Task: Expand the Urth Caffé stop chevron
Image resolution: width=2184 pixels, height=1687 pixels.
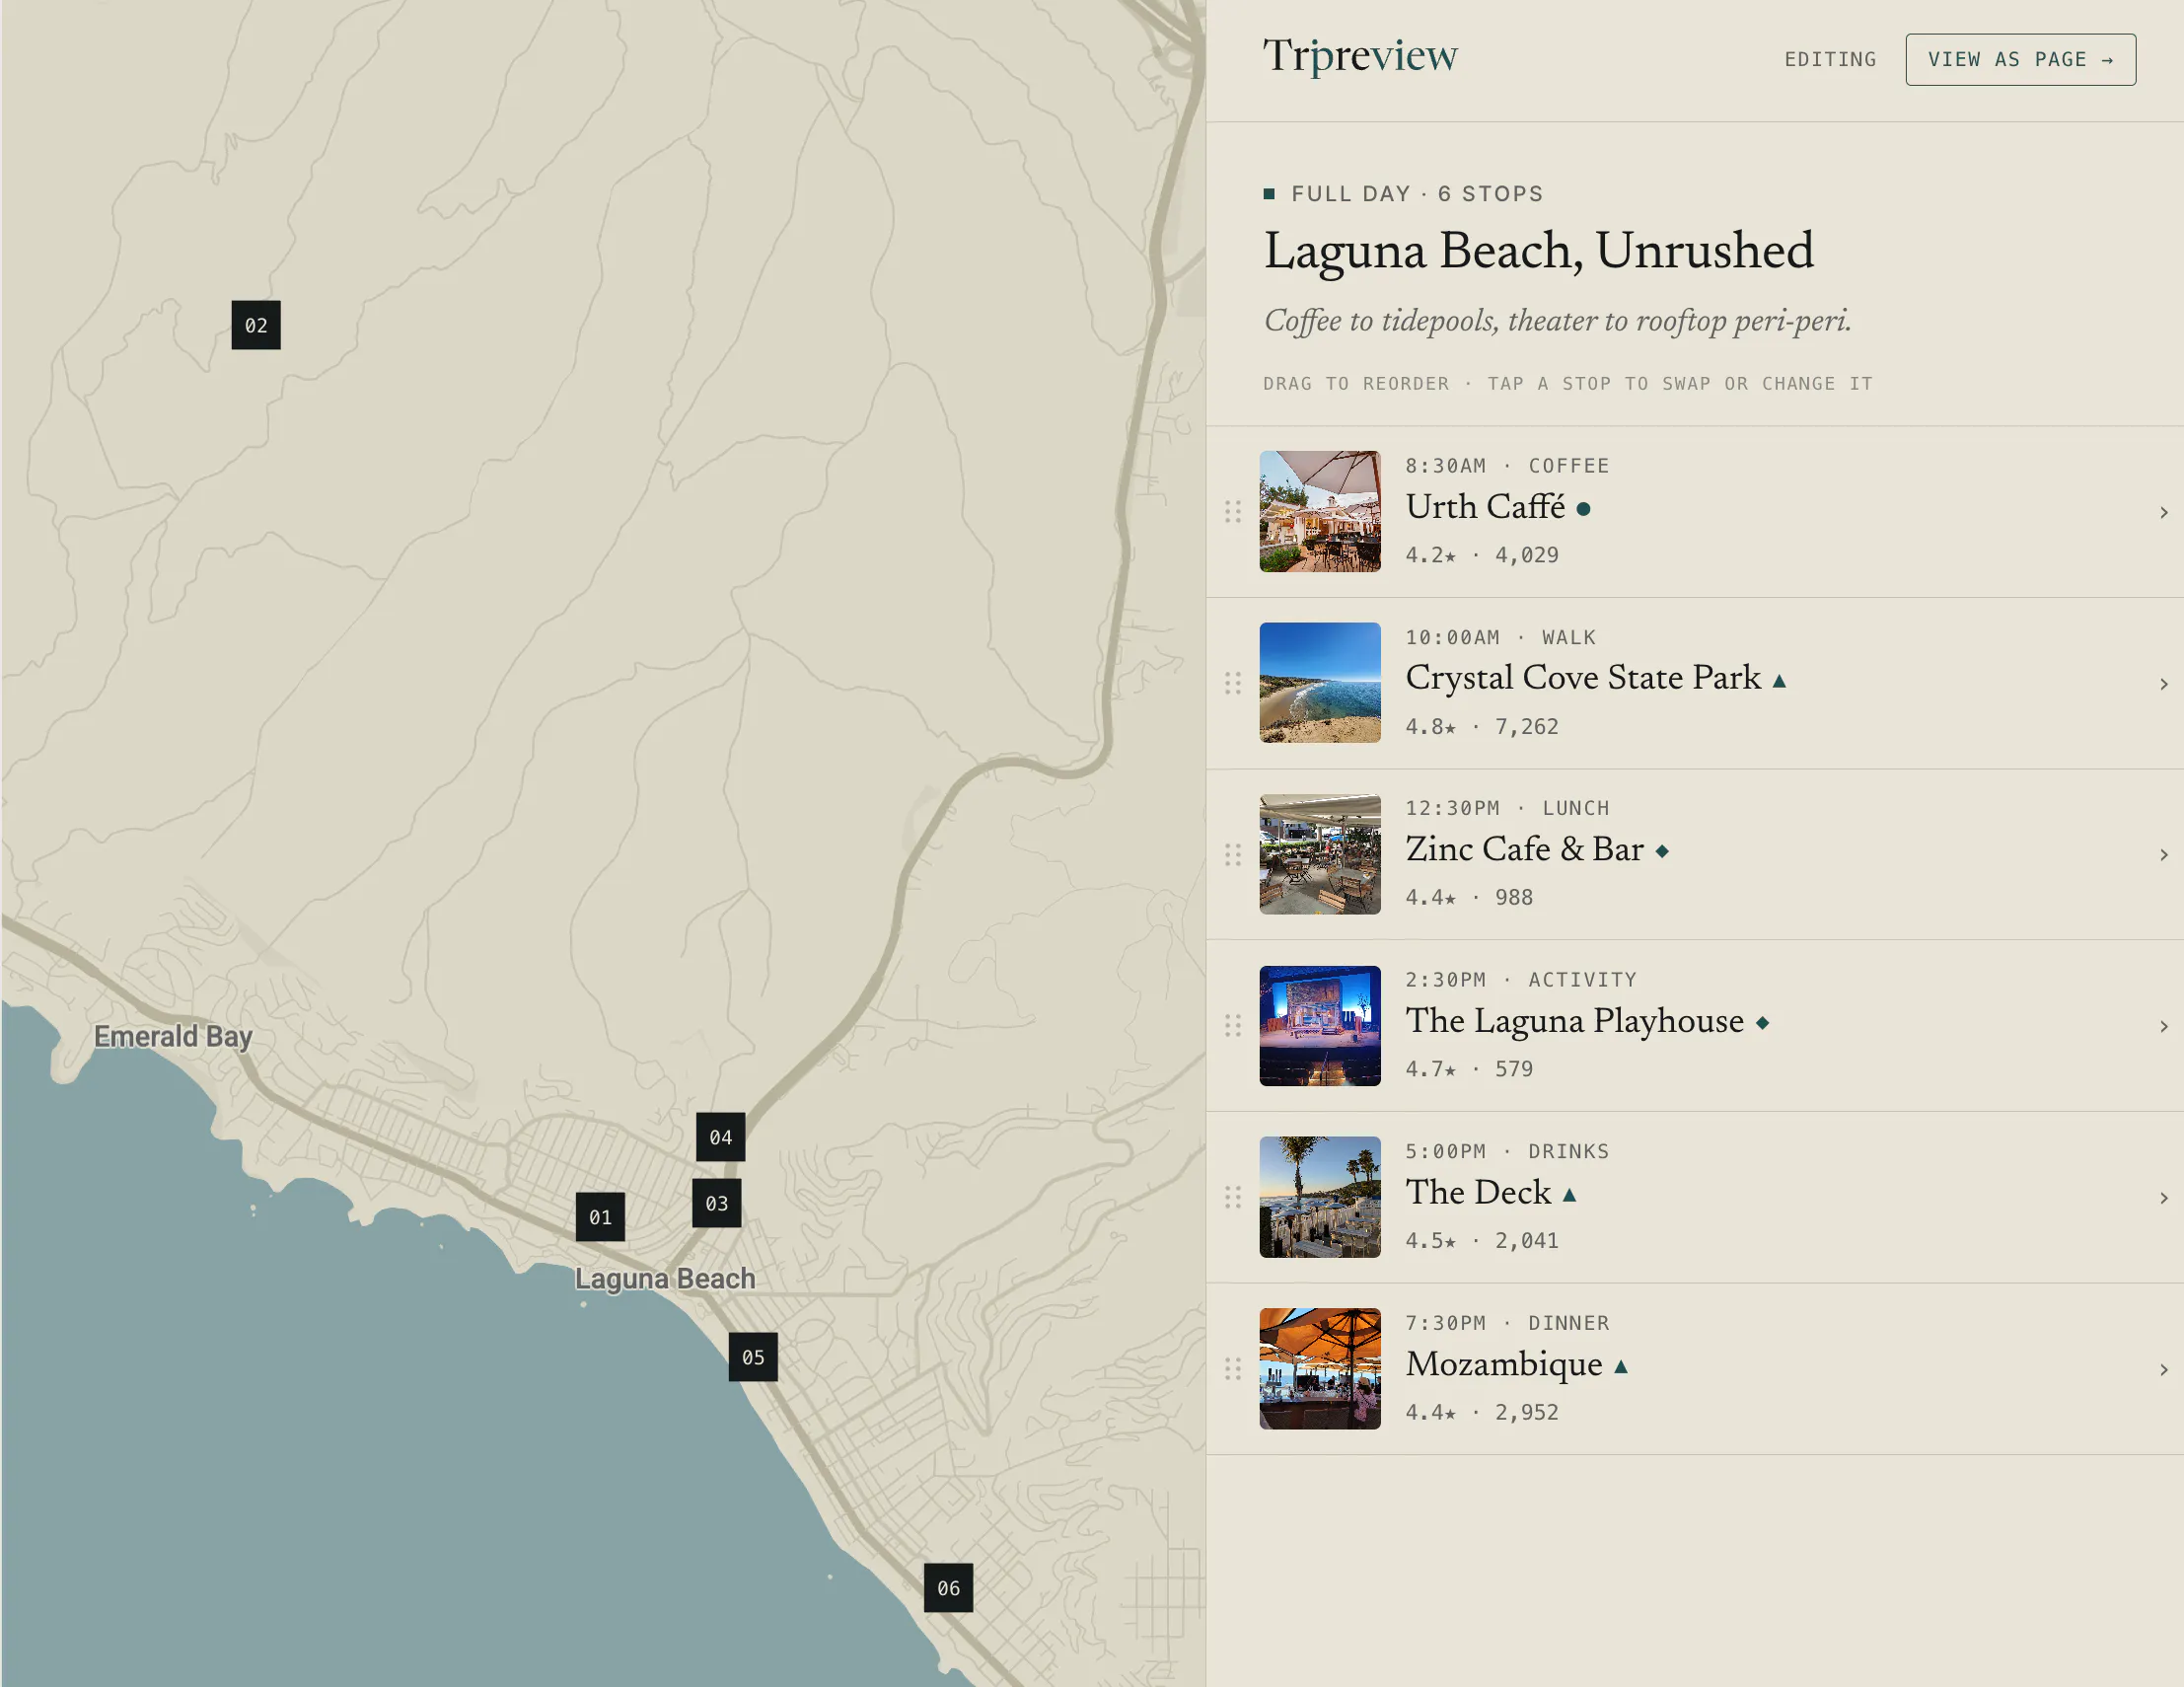Action: click(x=2163, y=512)
